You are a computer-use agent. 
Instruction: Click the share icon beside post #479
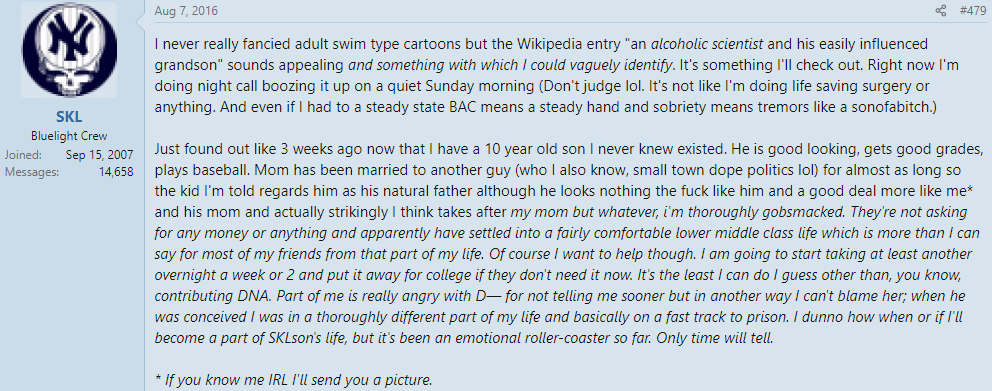pos(941,11)
